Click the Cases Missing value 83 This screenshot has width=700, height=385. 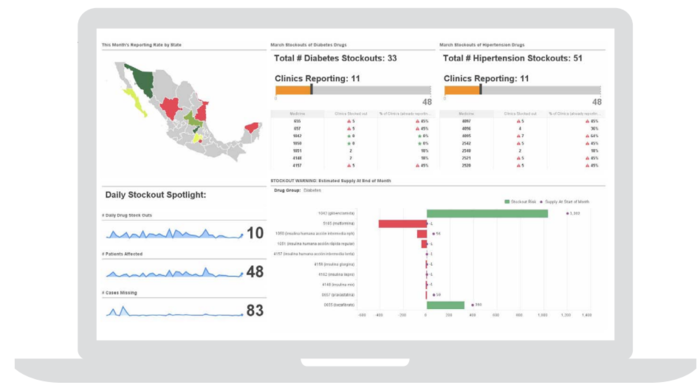(255, 311)
